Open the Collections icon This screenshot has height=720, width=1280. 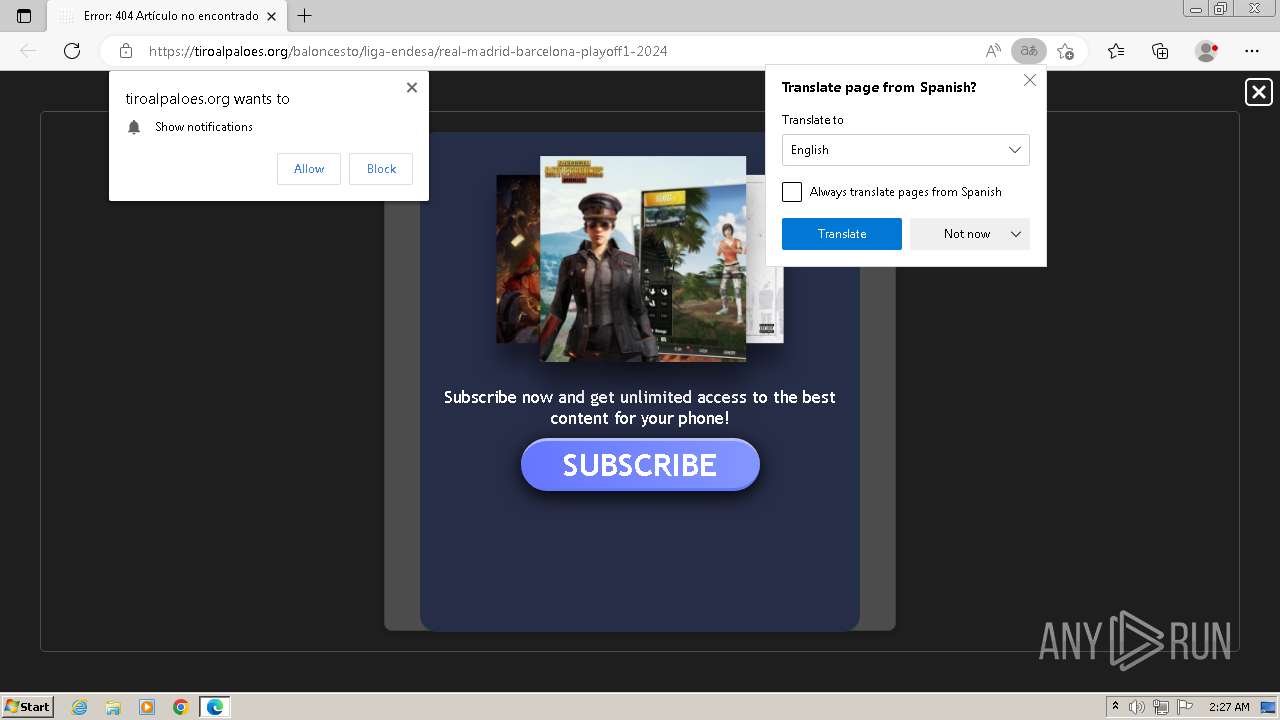coord(1160,51)
